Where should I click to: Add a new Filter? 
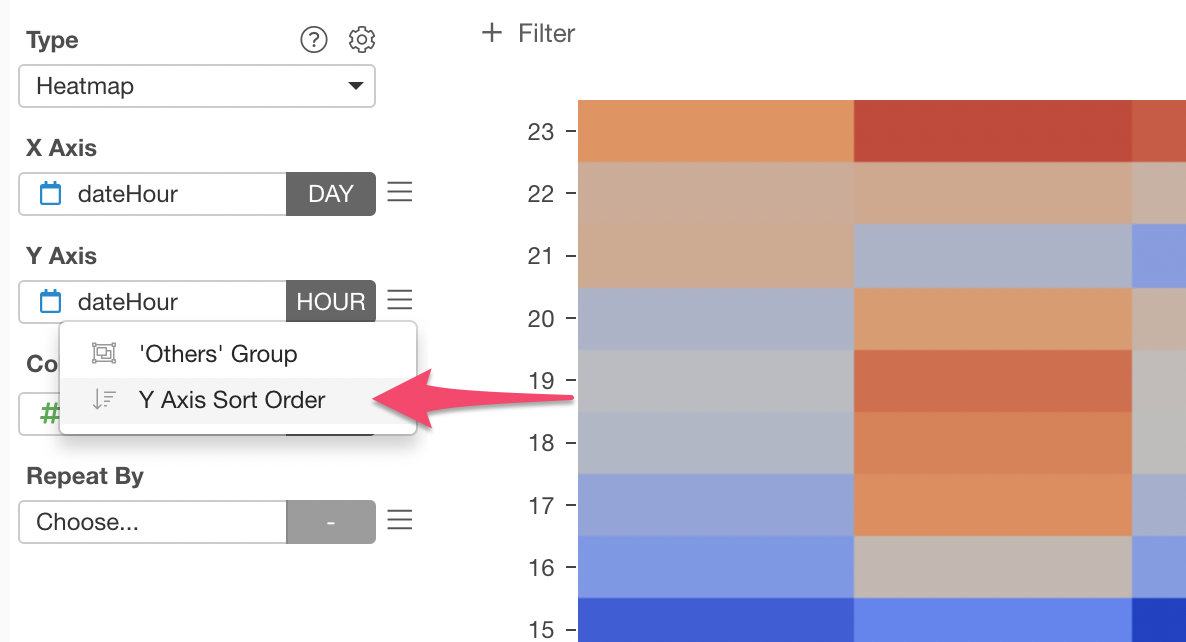pos(528,33)
